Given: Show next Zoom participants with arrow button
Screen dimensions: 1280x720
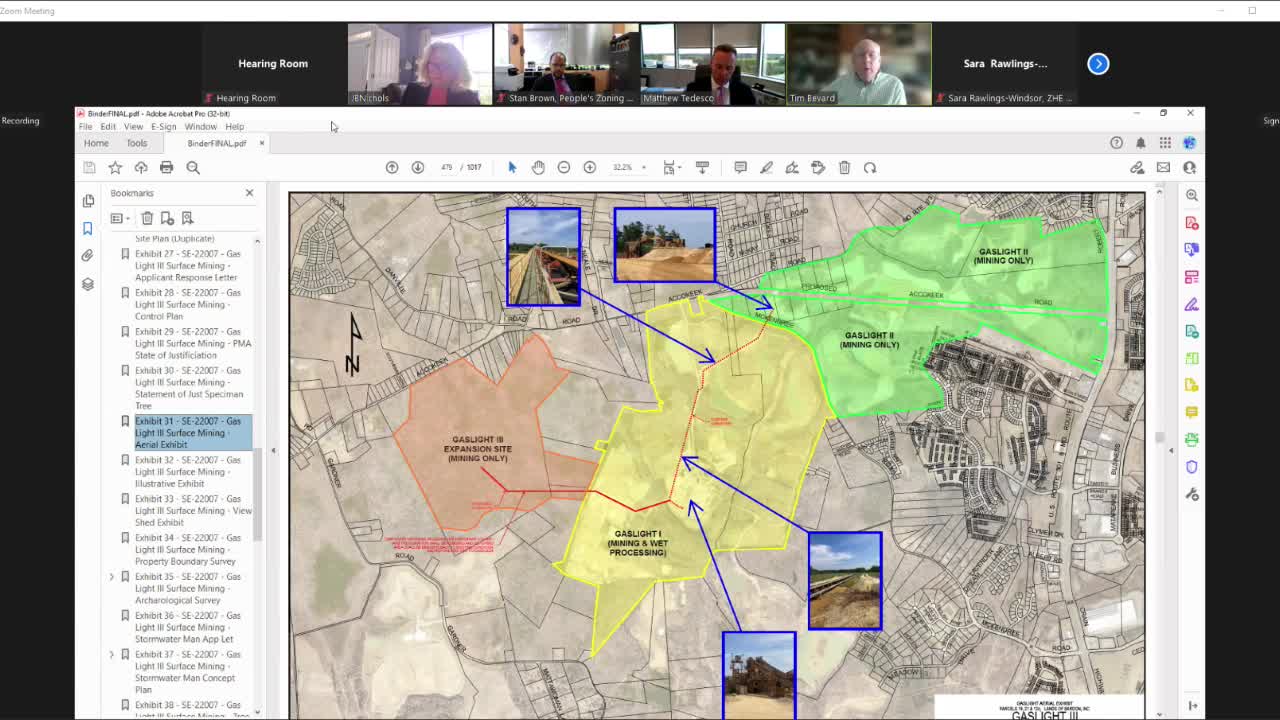Looking at the screenshot, I should tap(1098, 64).
